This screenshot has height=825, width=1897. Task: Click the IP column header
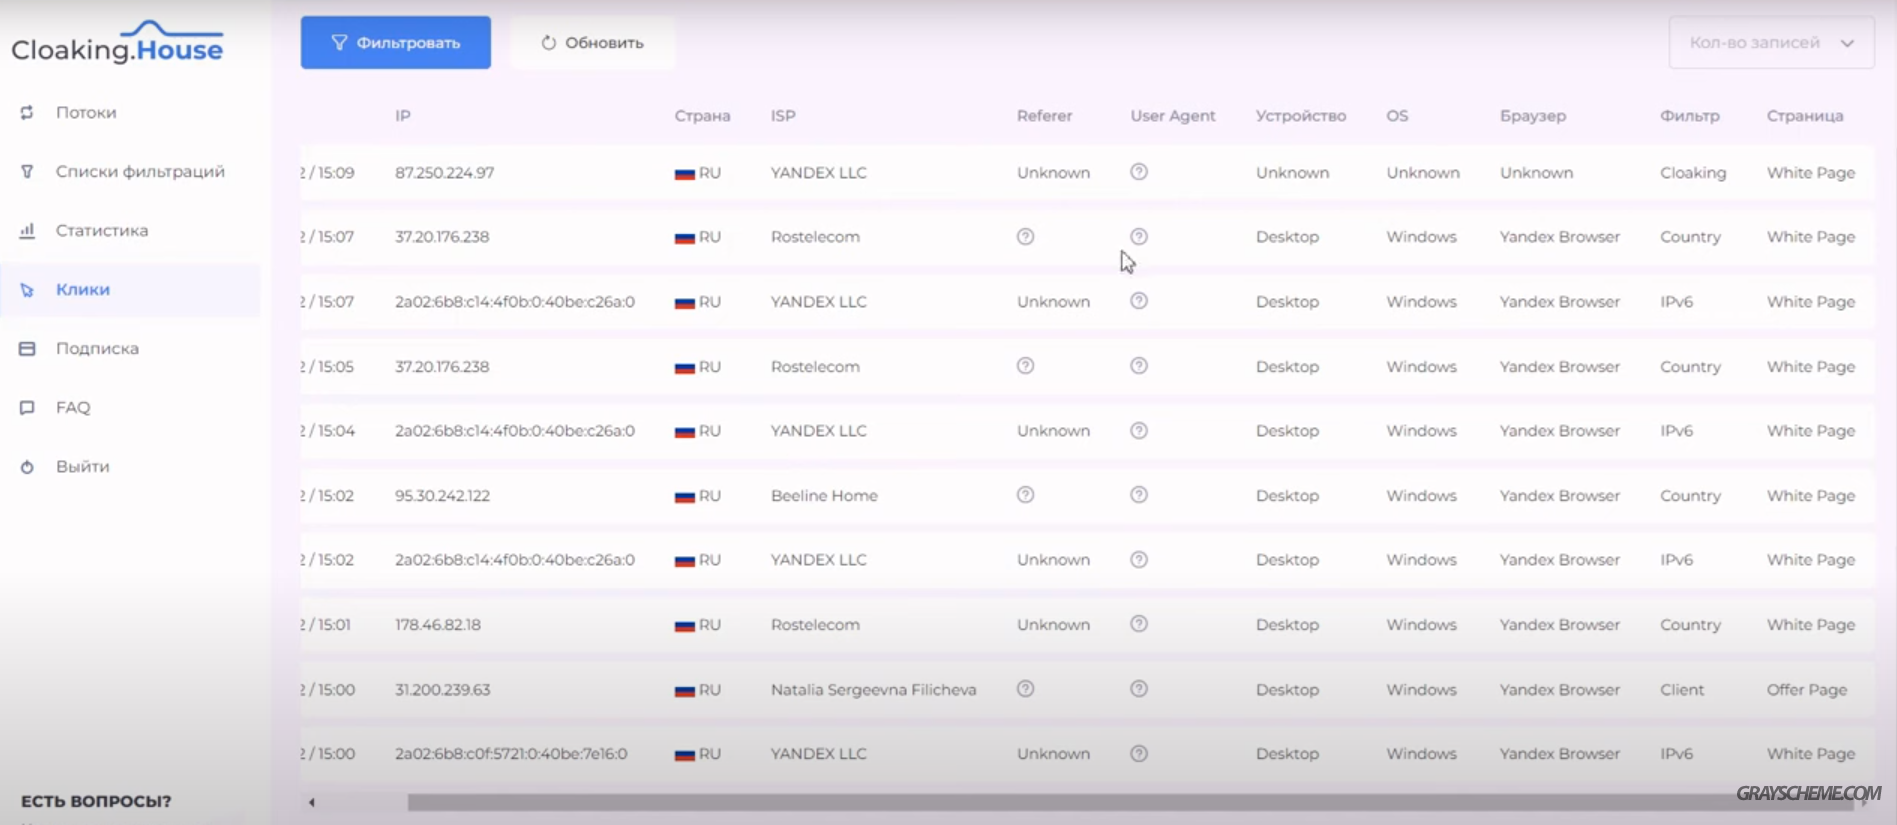point(403,115)
